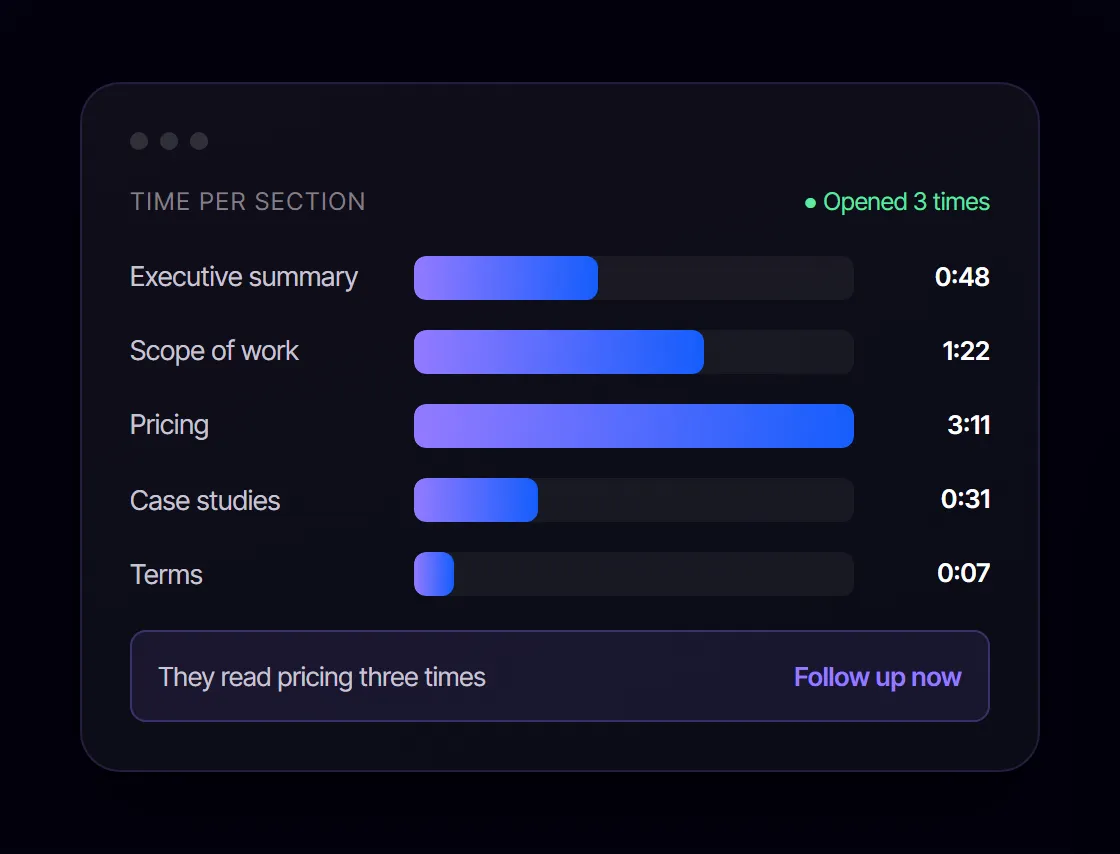
Task: Click the Case studies section label
Action: click(x=205, y=501)
